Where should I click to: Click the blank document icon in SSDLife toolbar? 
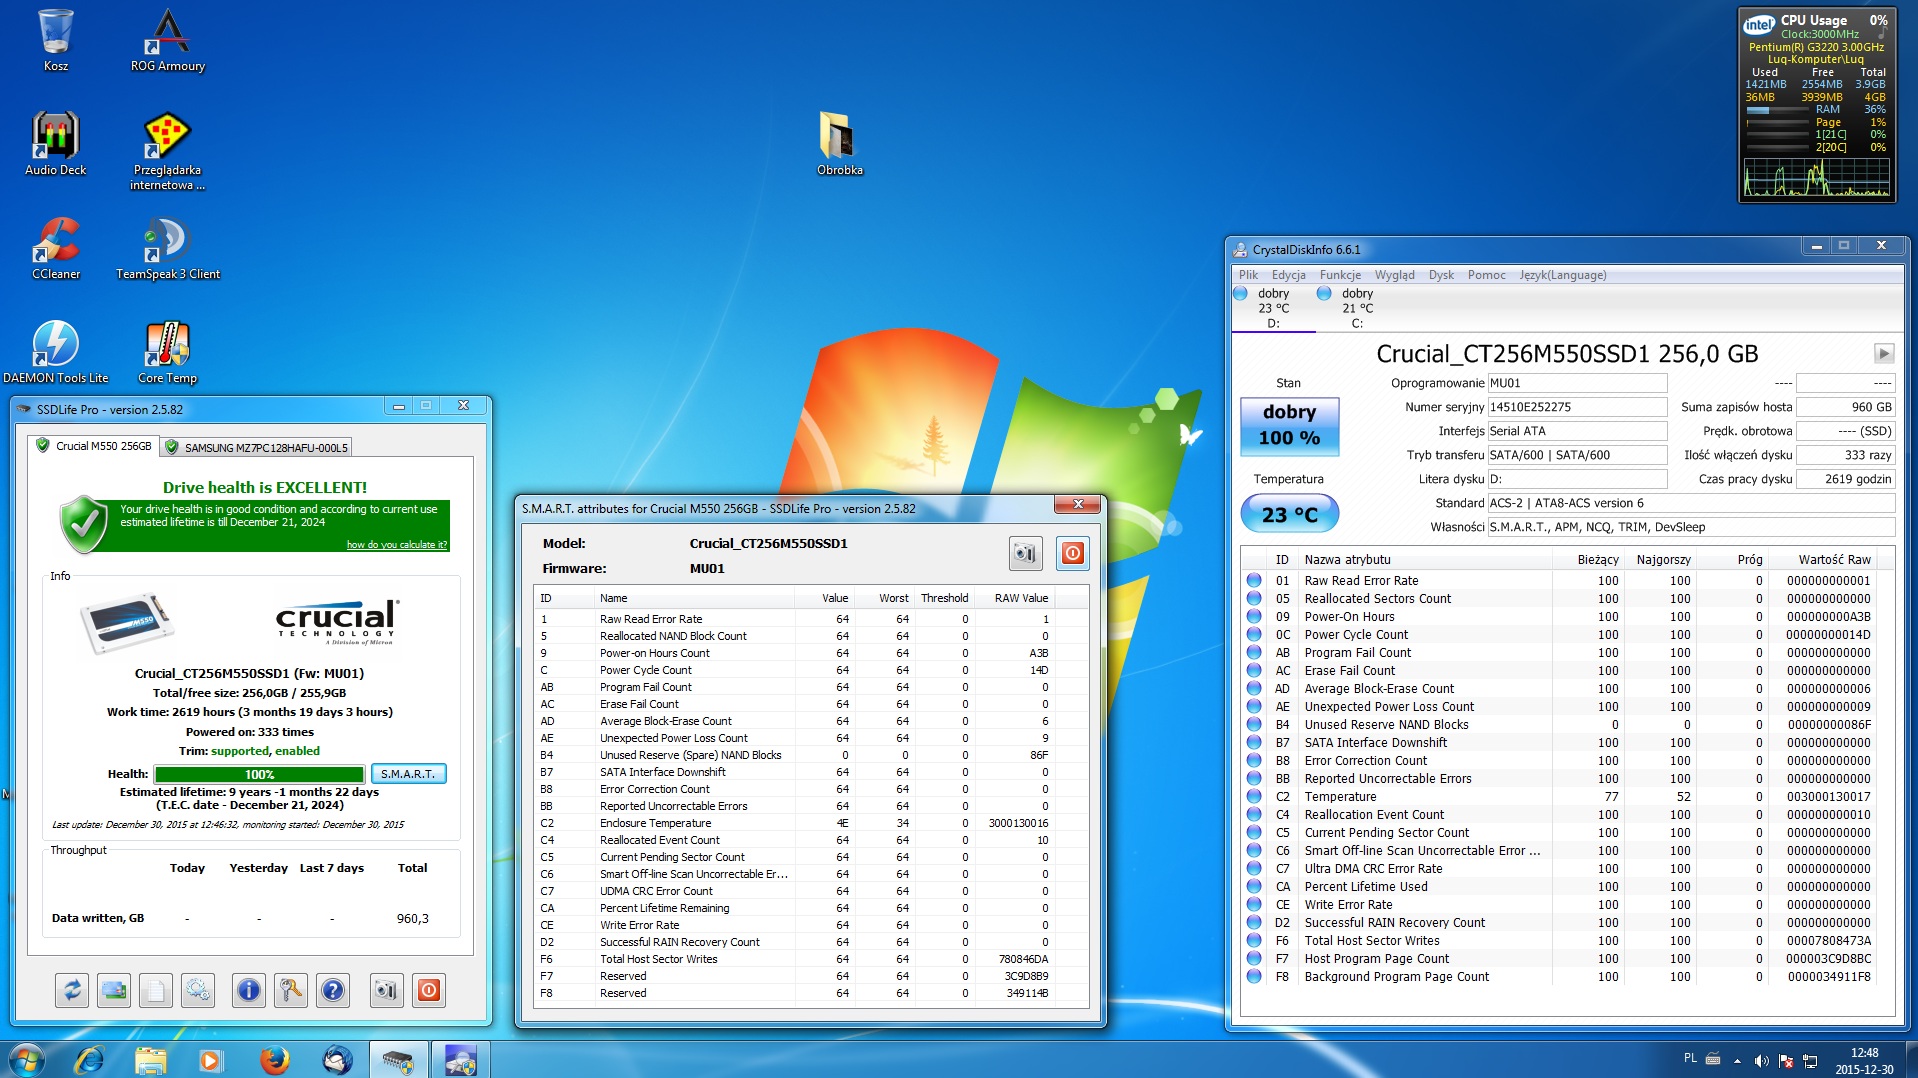coord(156,990)
